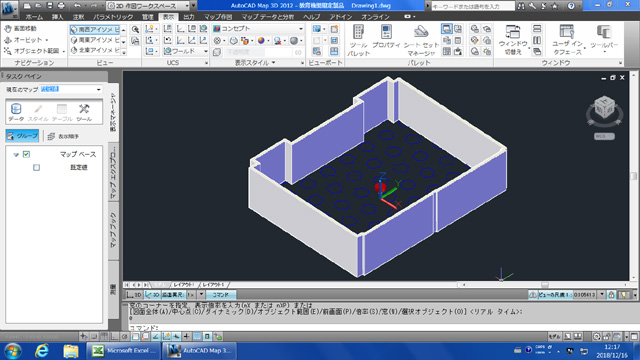Open the ホーム ribbon tab
The image size is (640, 360).
(34, 17)
